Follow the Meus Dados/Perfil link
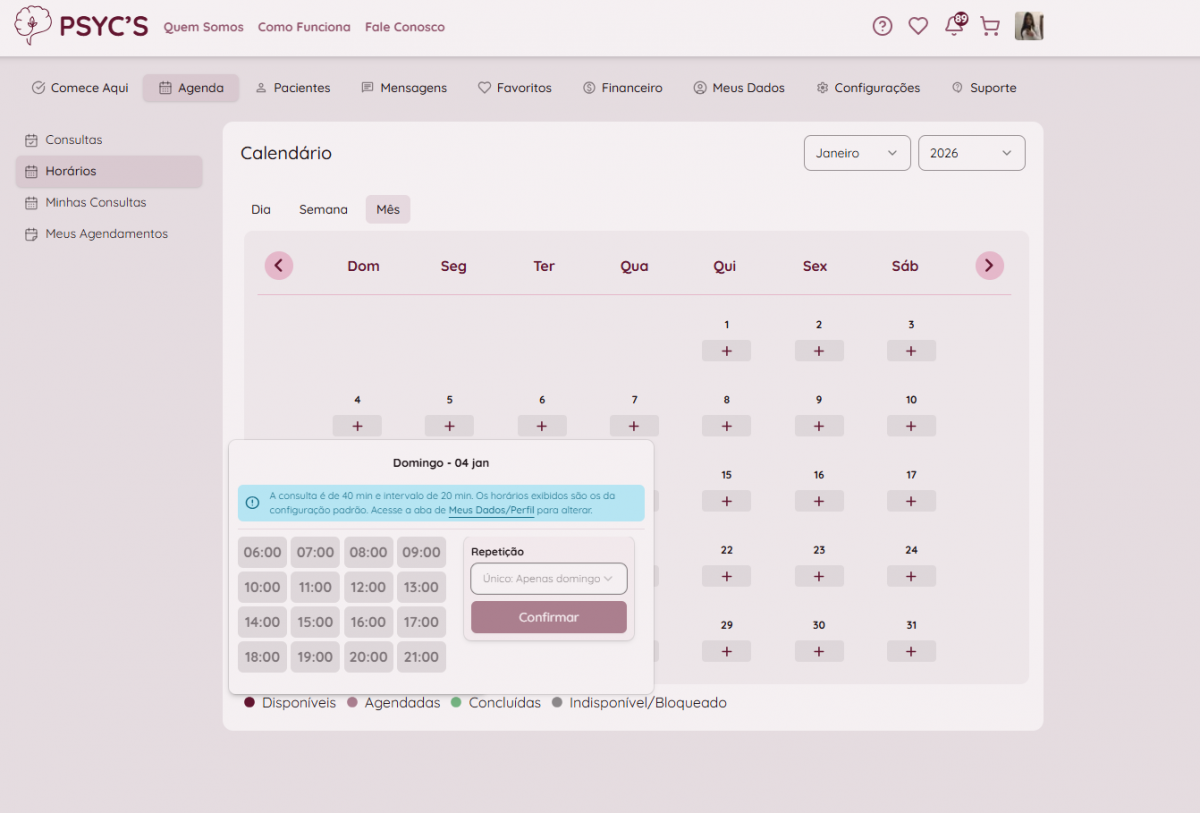Image resolution: width=1200 pixels, height=813 pixels. [491, 510]
